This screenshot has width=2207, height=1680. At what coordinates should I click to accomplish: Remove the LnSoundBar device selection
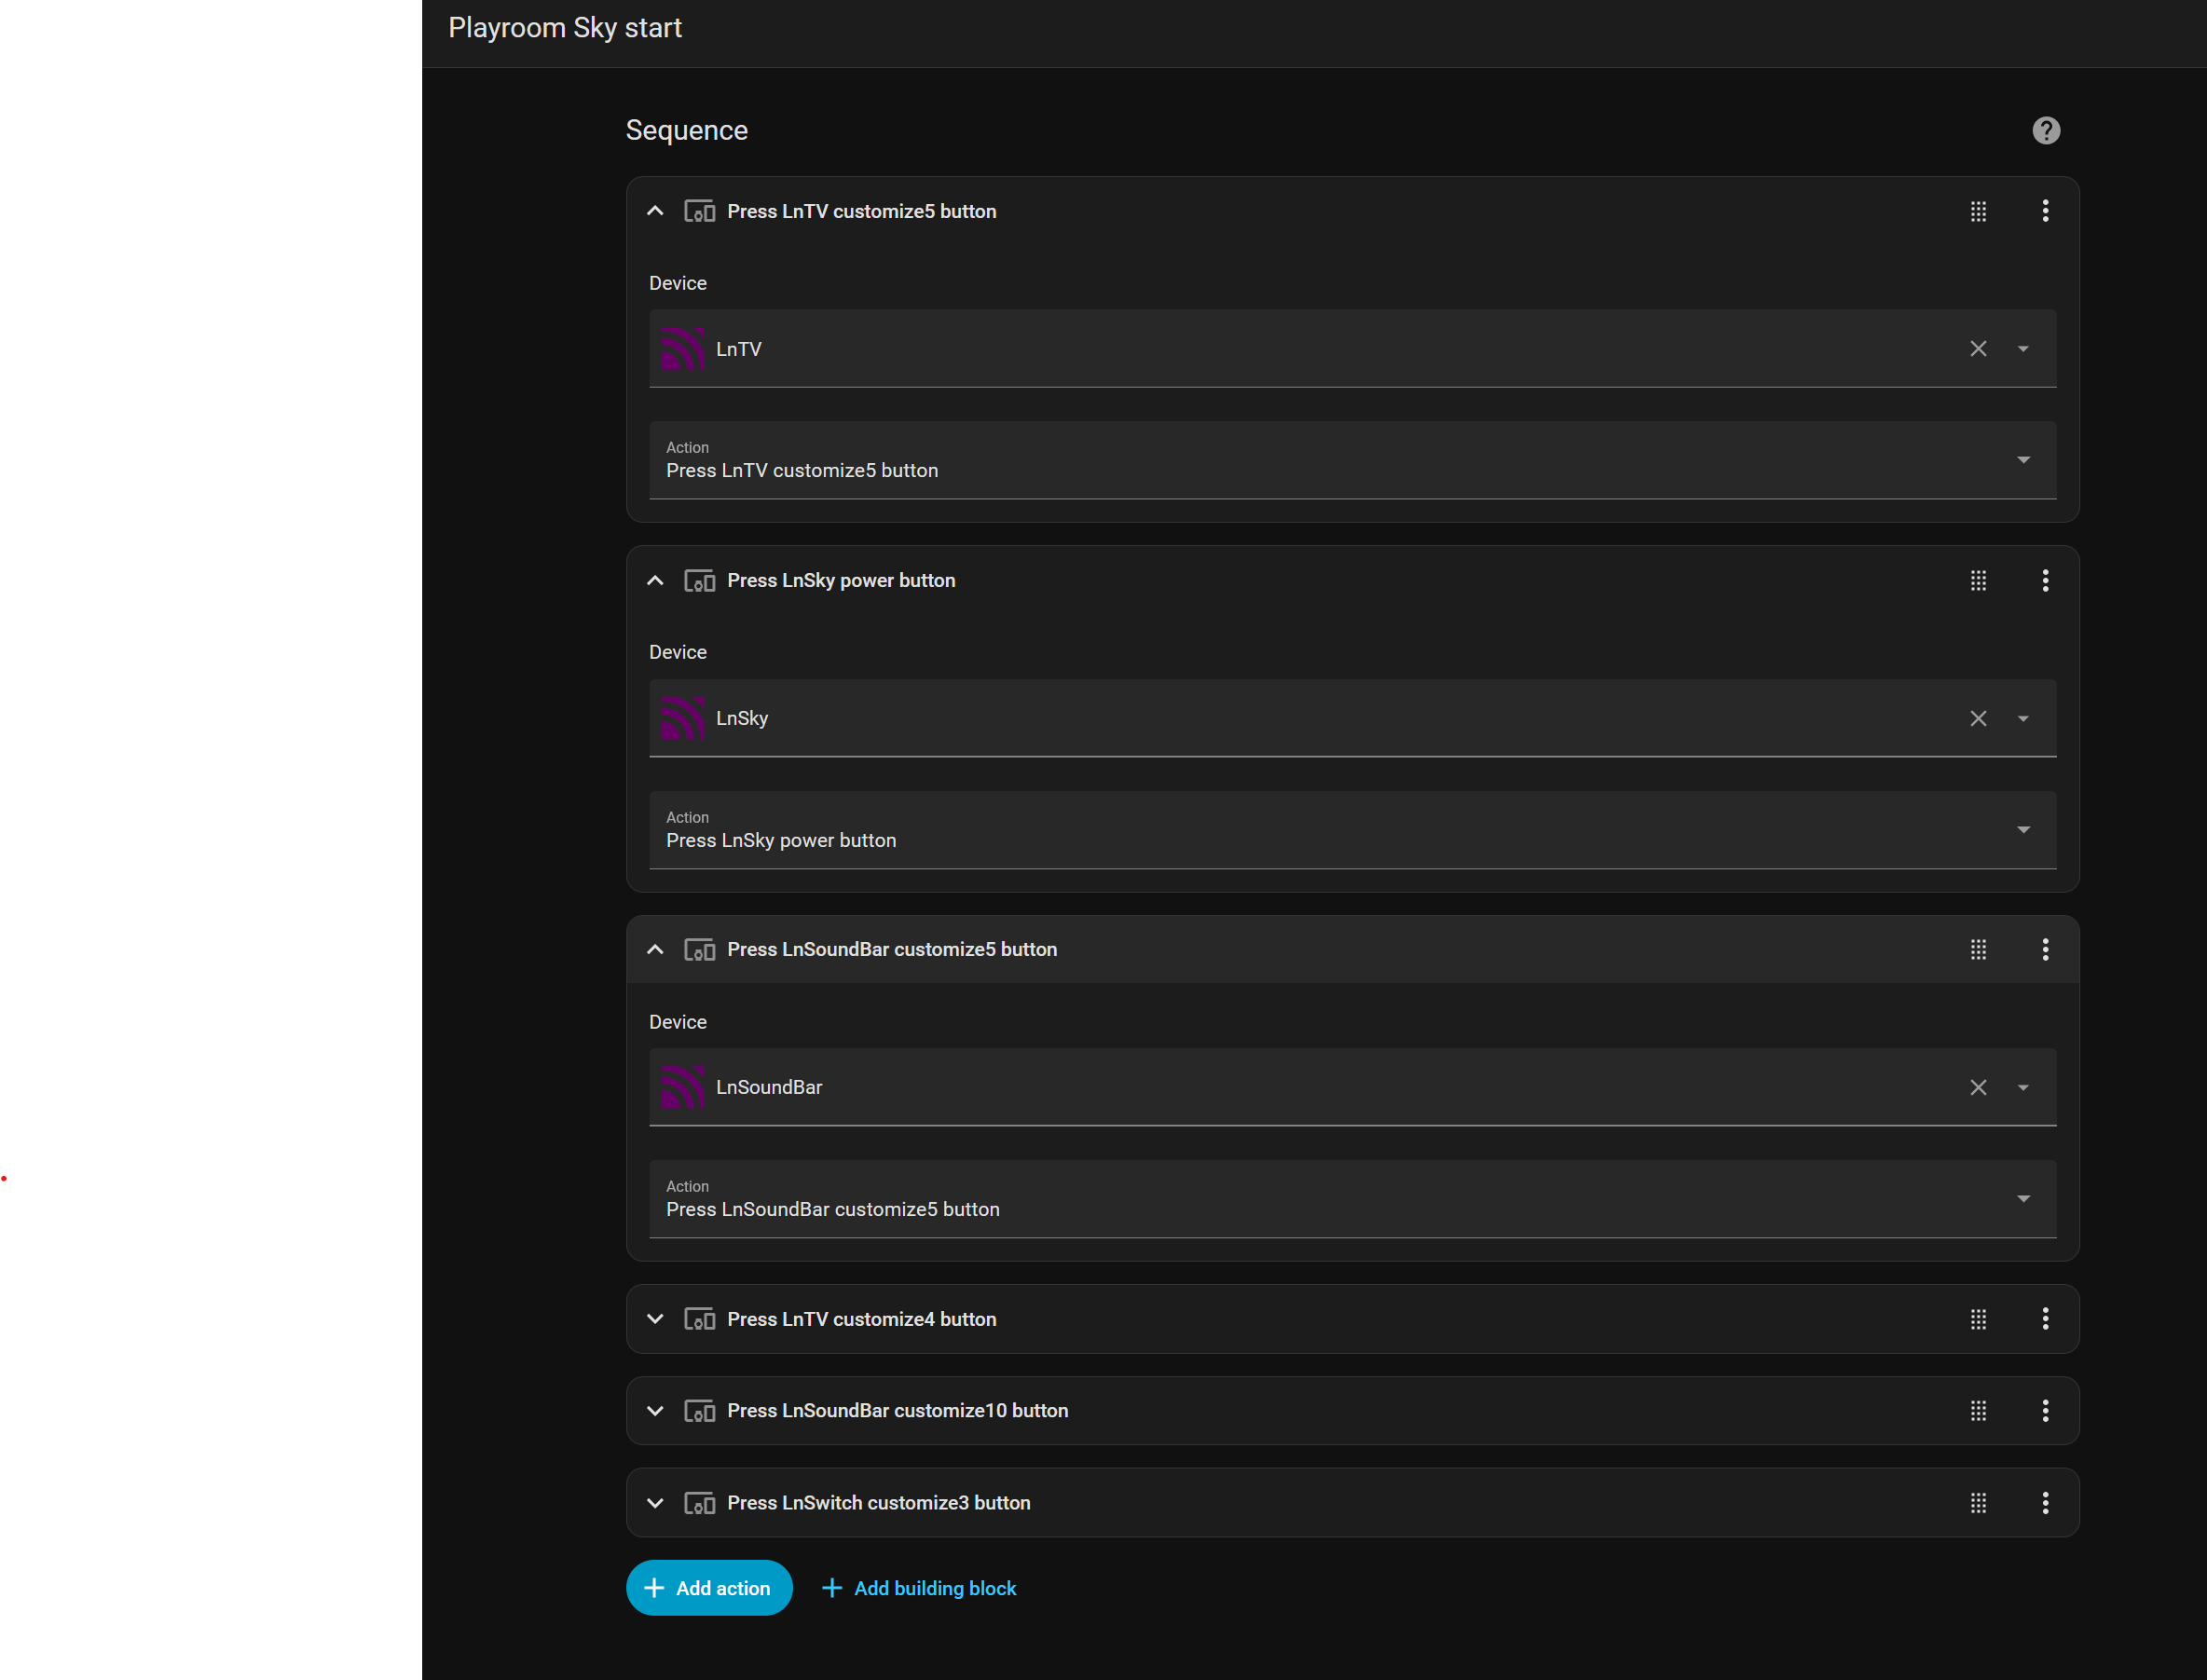[1977, 1088]
